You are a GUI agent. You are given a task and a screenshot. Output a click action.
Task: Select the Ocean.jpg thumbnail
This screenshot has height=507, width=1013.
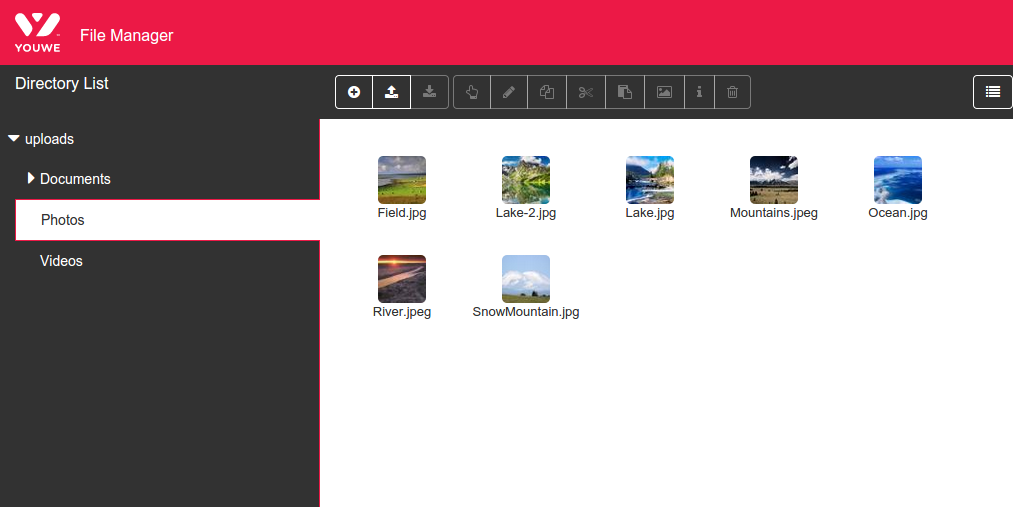[898, 180]
